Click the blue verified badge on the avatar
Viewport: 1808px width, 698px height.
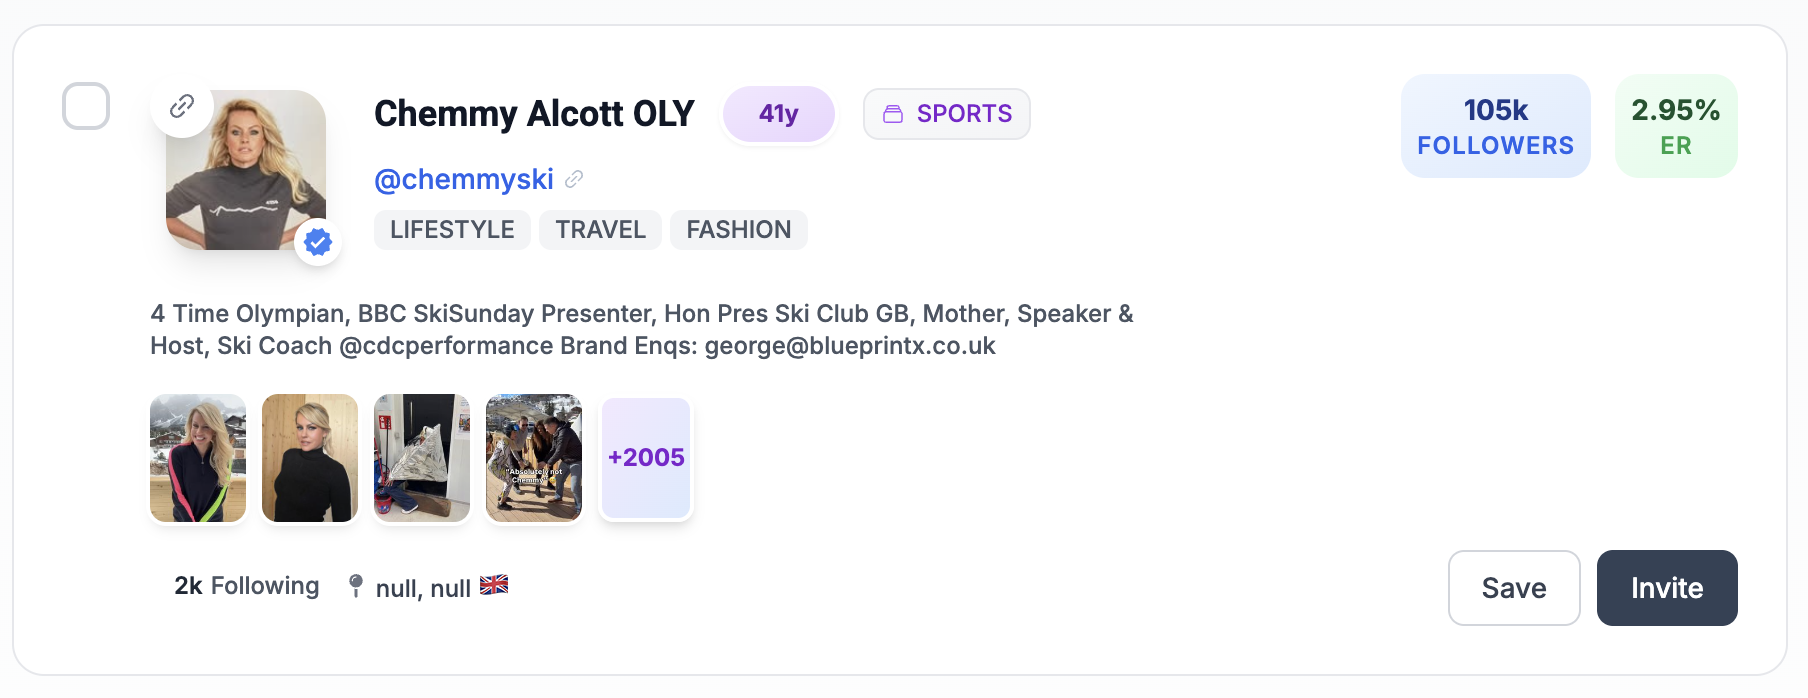coord(317,241)
